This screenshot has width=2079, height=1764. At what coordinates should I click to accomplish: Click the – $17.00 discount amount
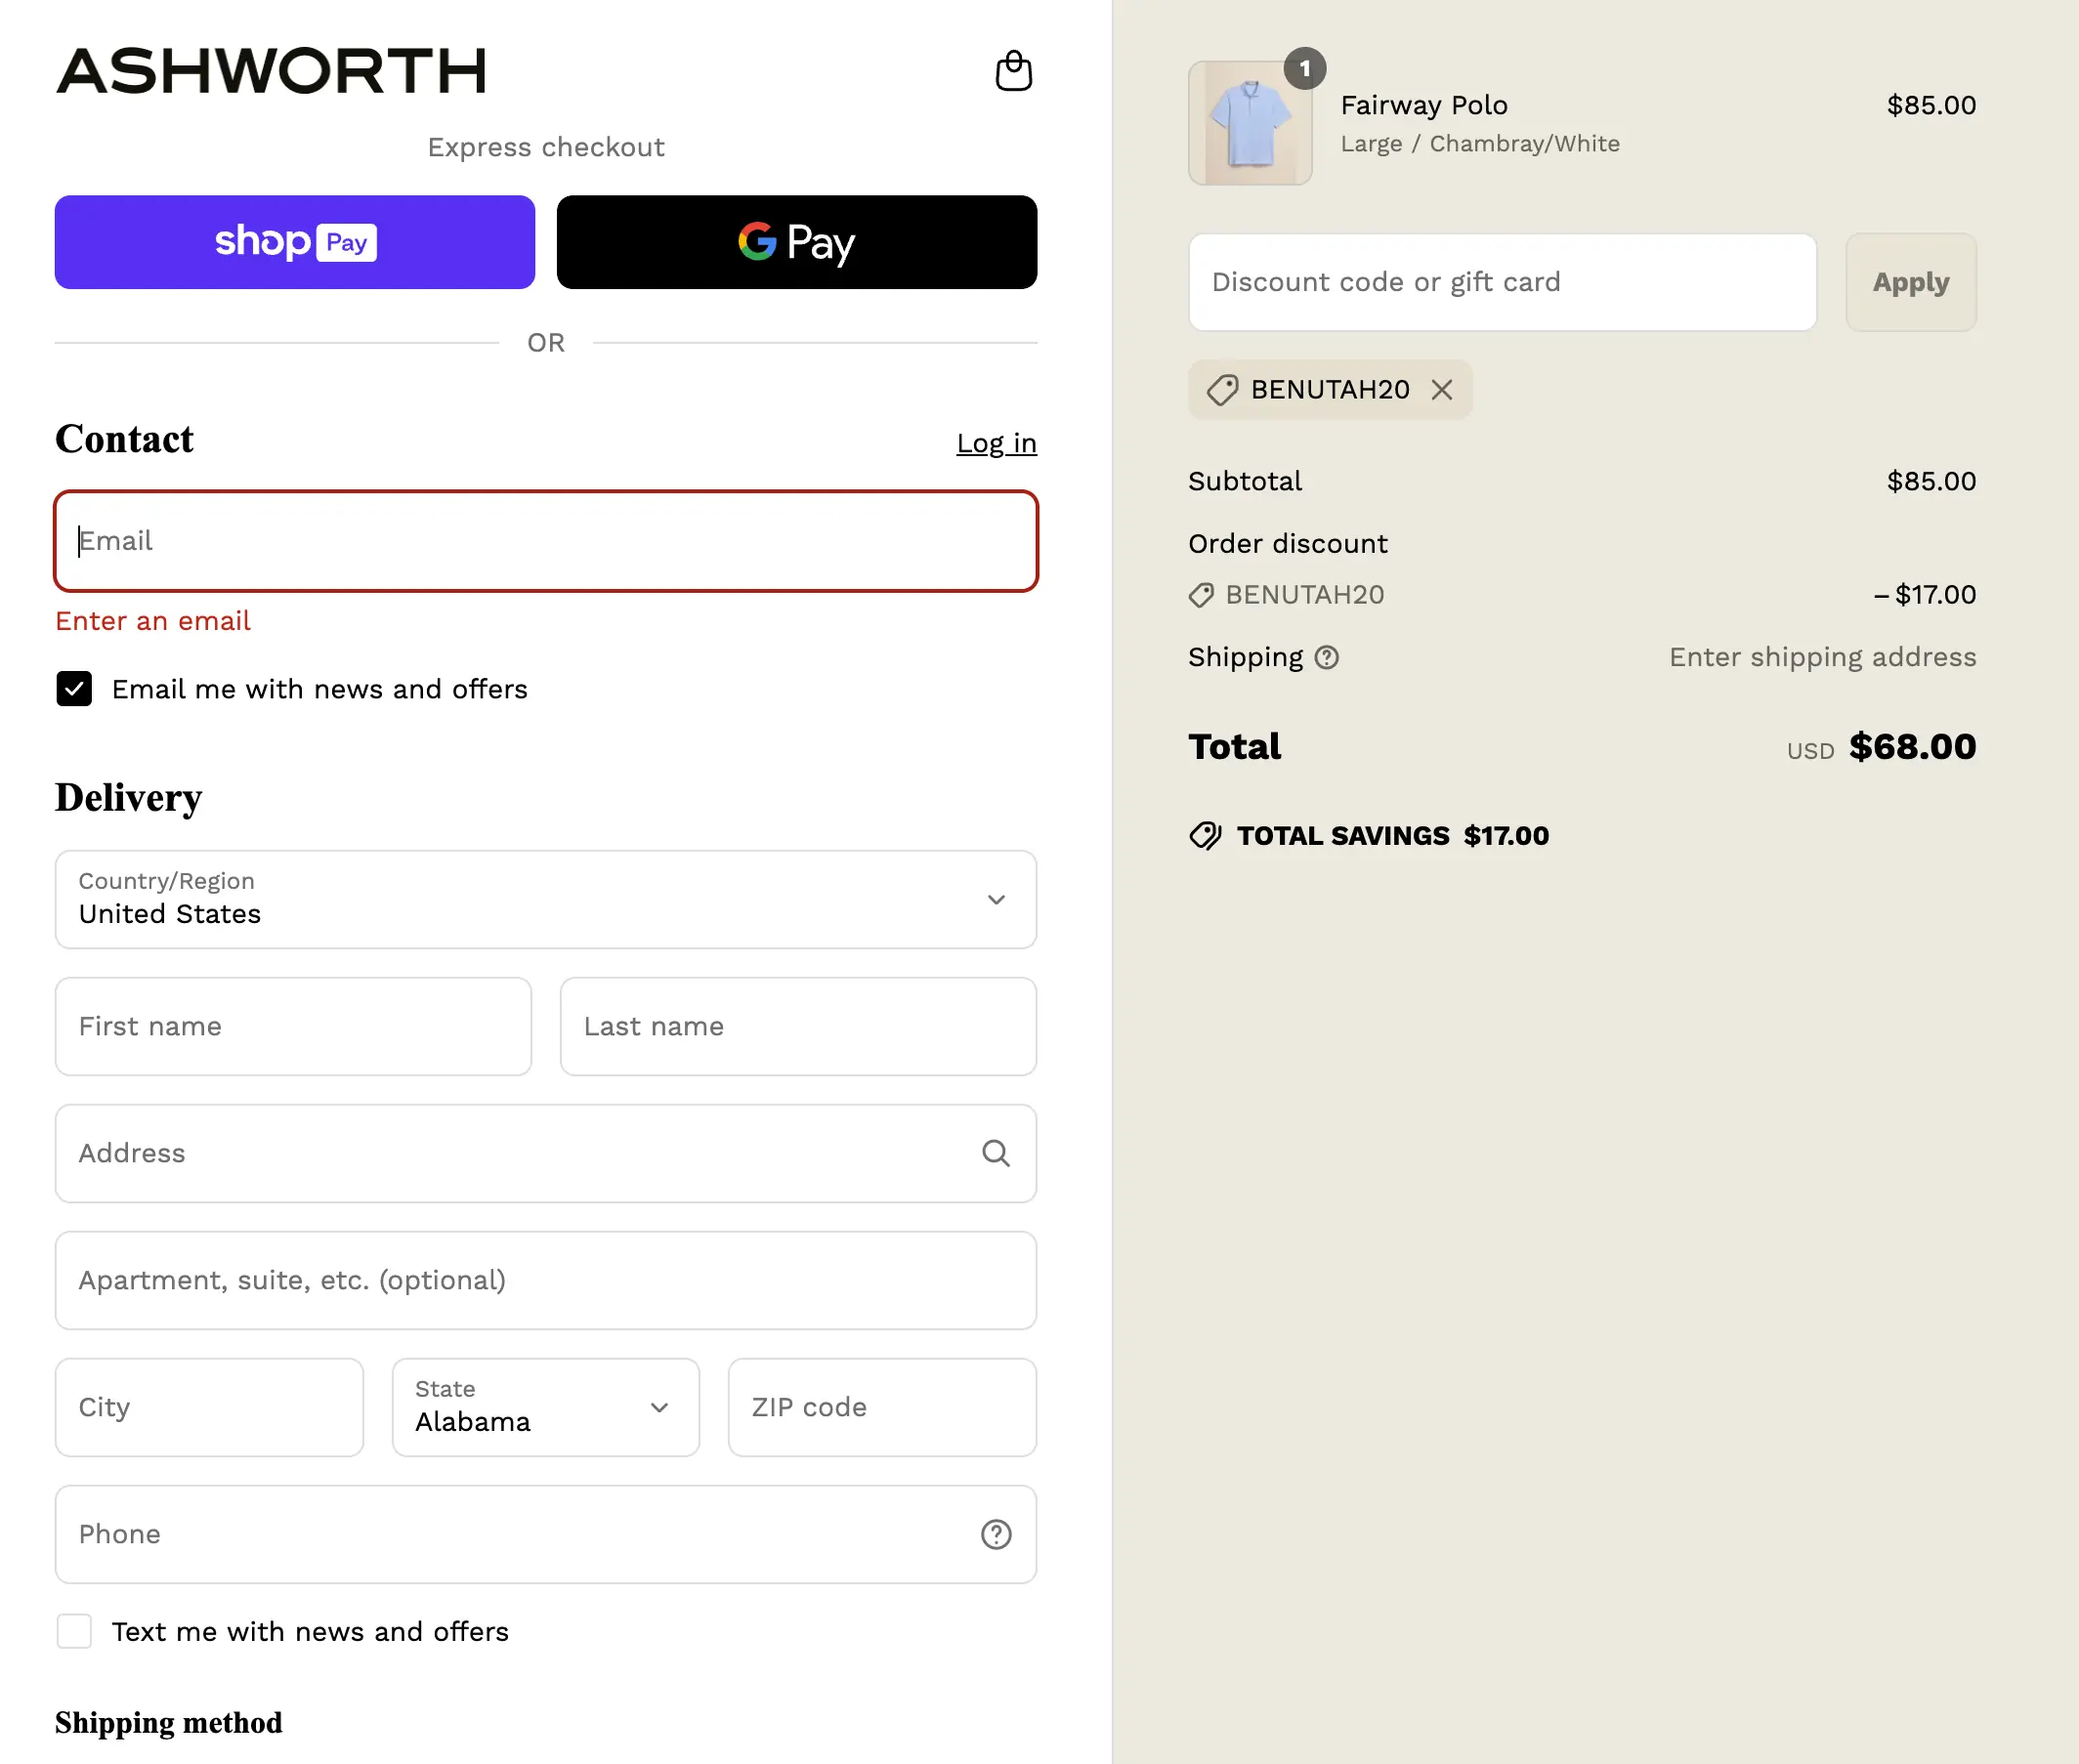(x=1924, y=595)
